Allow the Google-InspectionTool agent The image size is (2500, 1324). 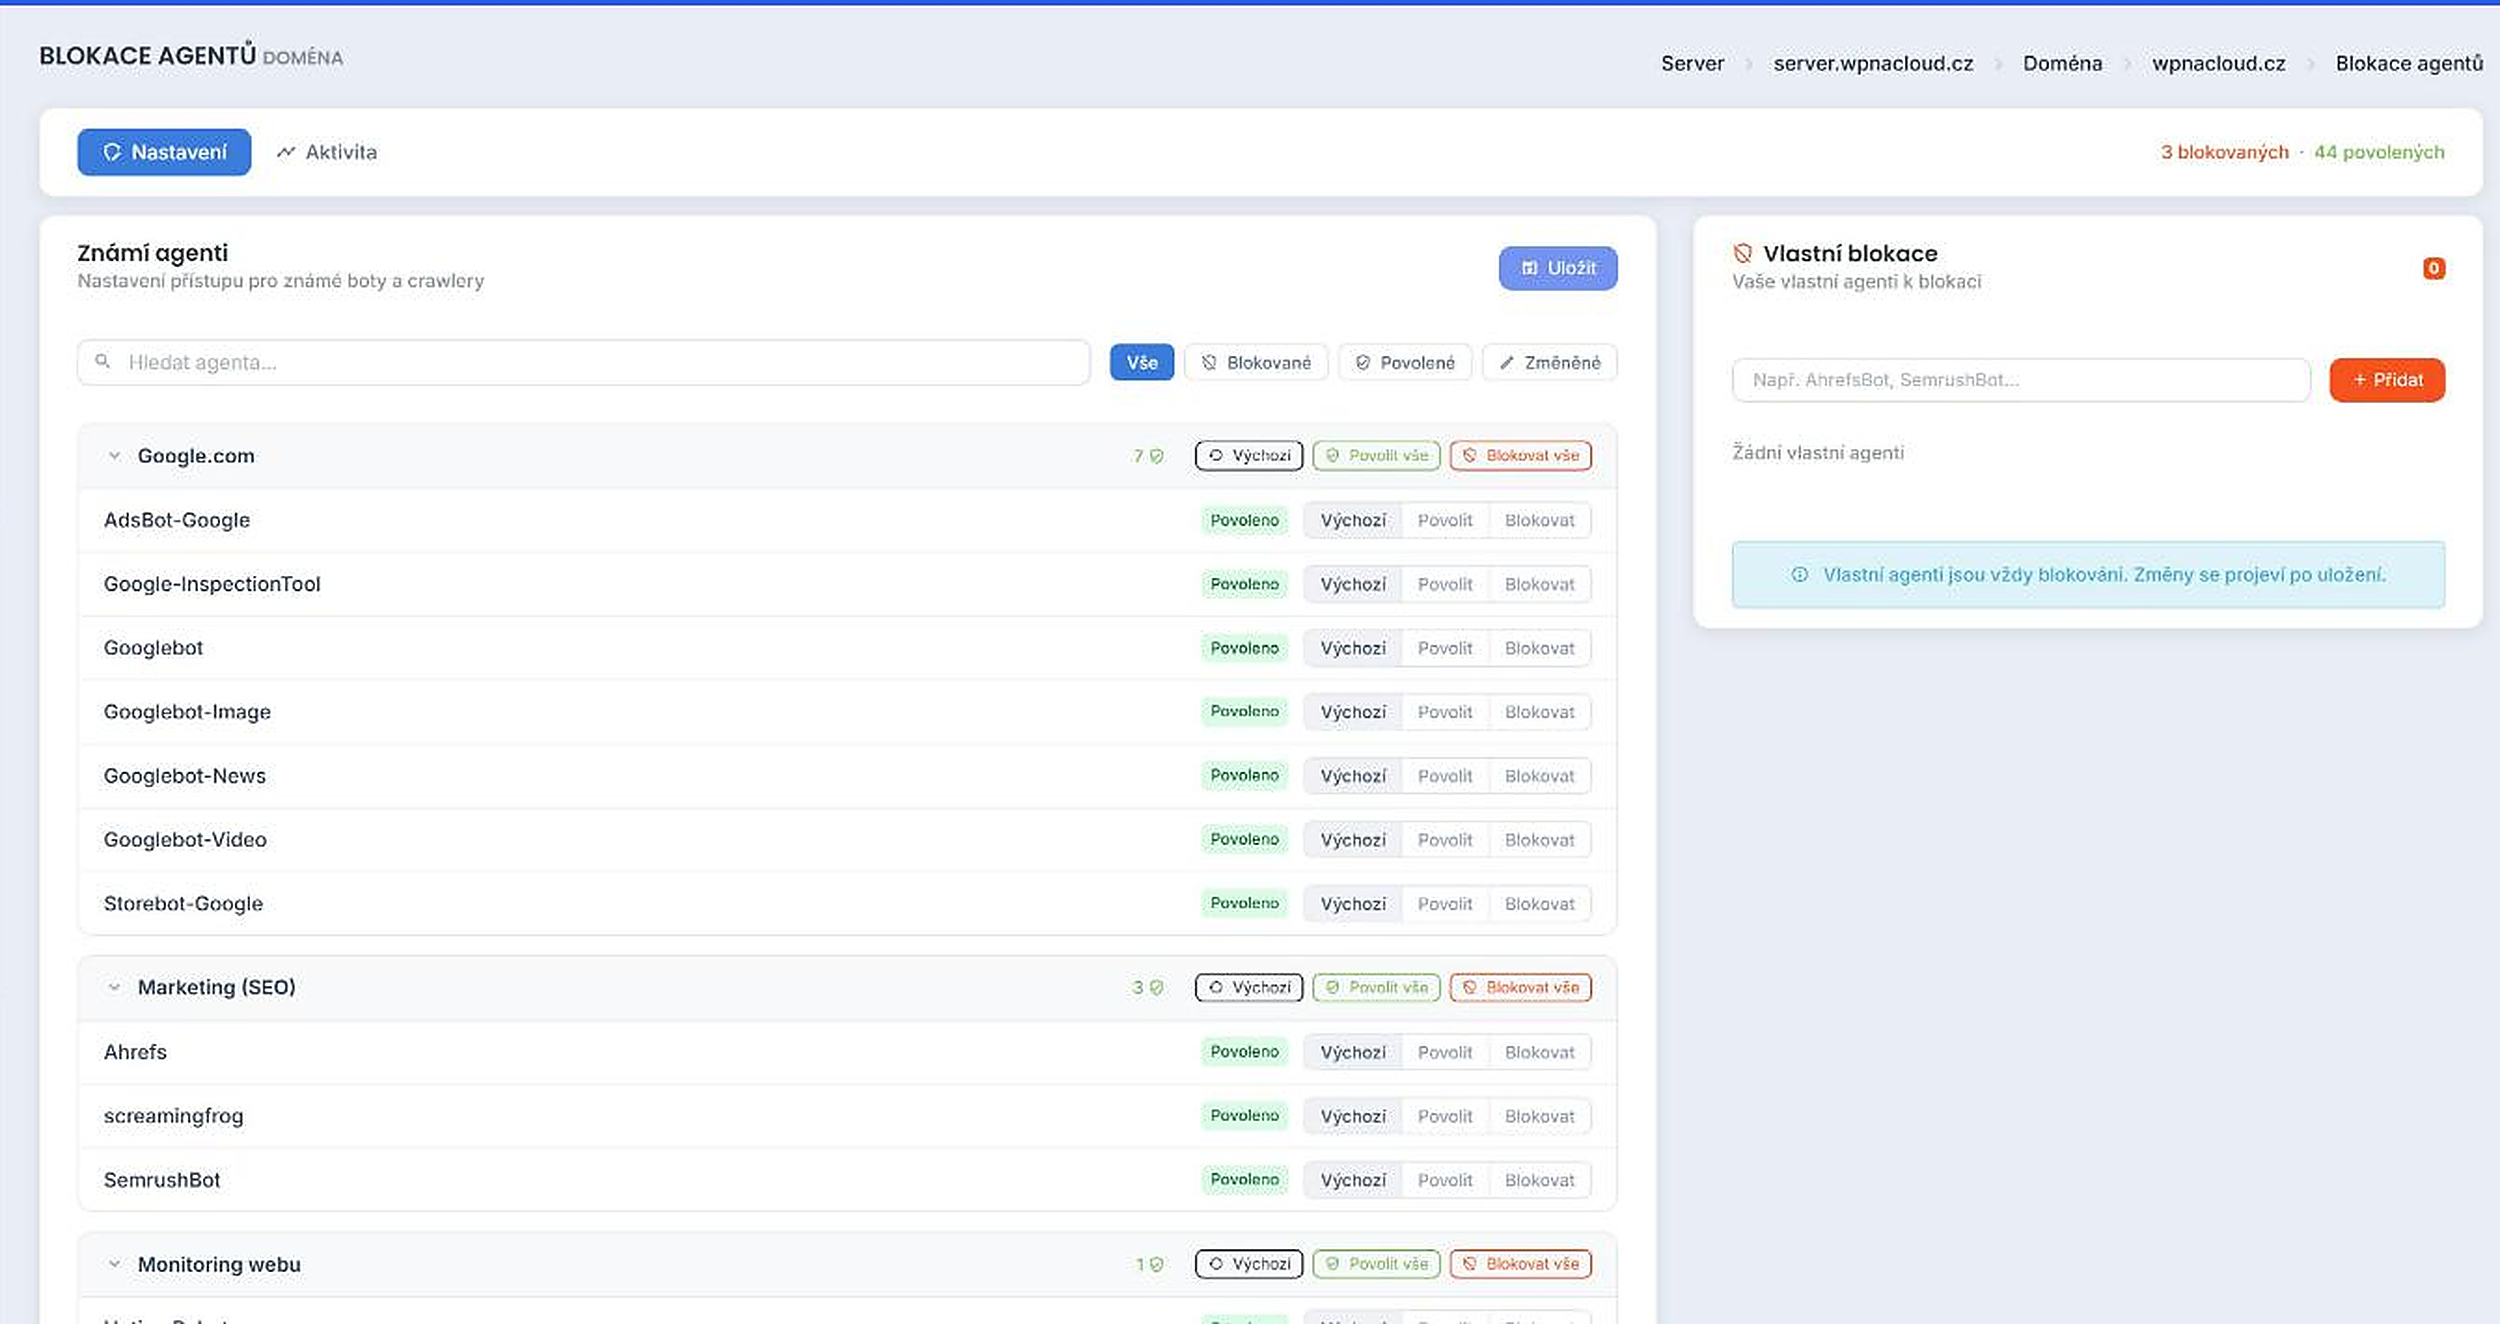tap(1445, 584)
